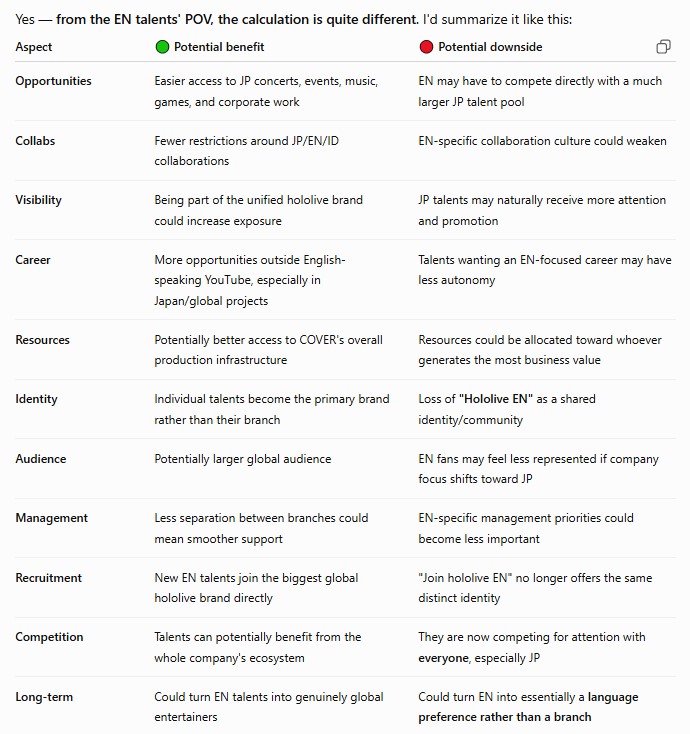Click the red circle beside Potential downside

[426, 47]
